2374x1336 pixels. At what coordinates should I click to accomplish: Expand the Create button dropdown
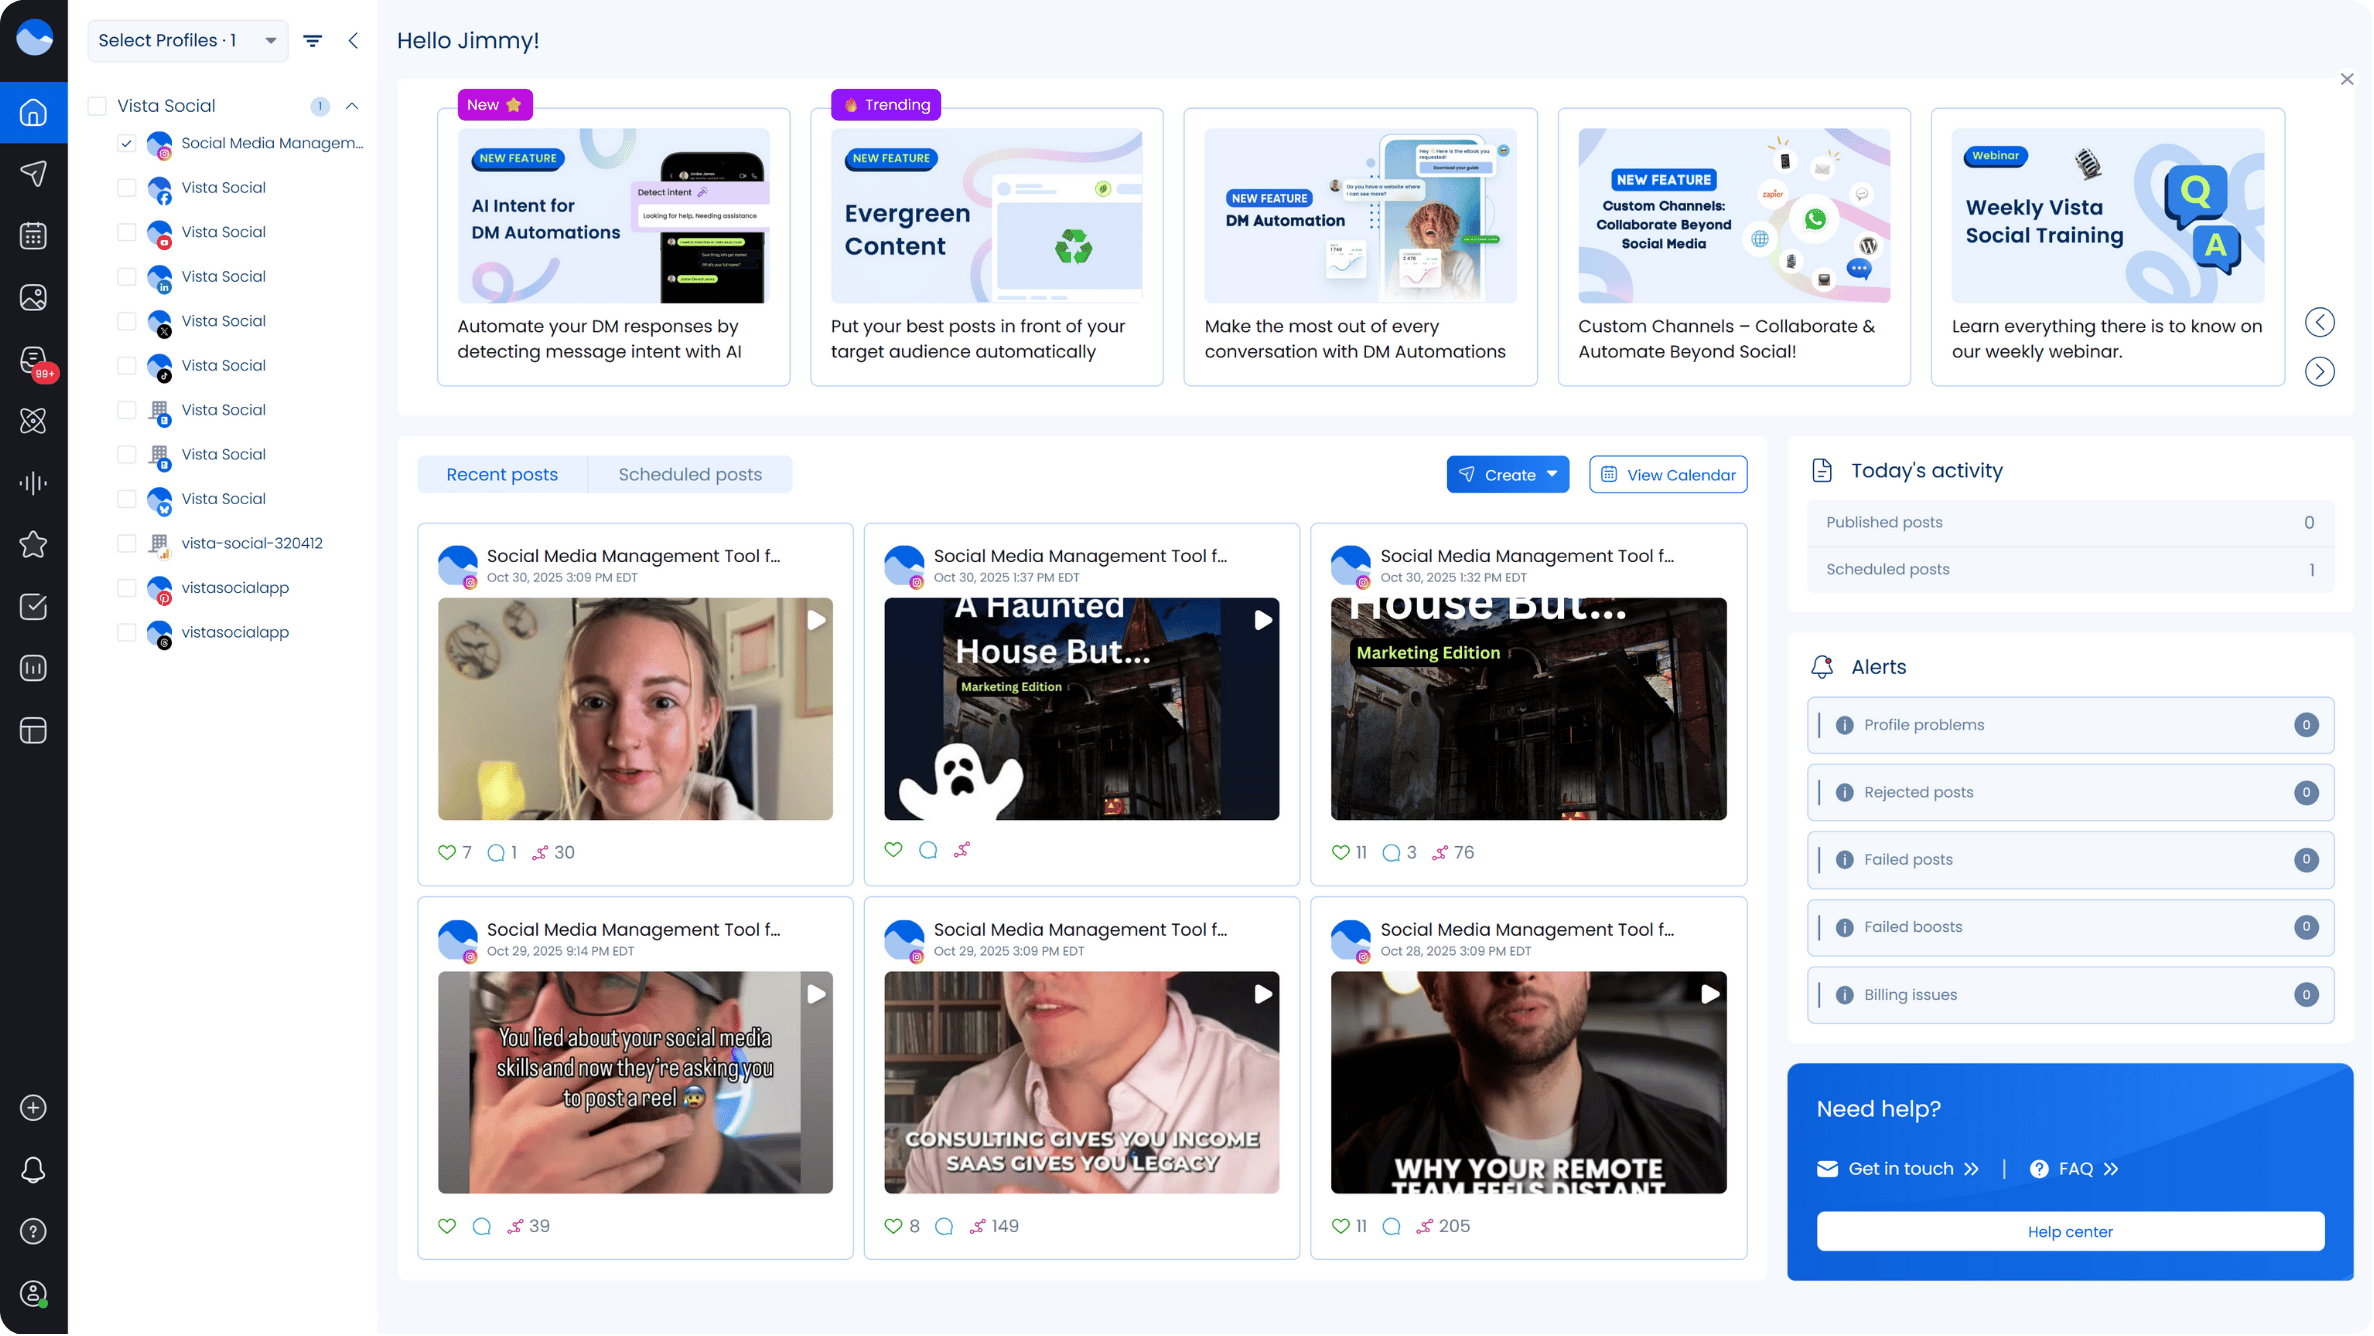click(1552, 475)
